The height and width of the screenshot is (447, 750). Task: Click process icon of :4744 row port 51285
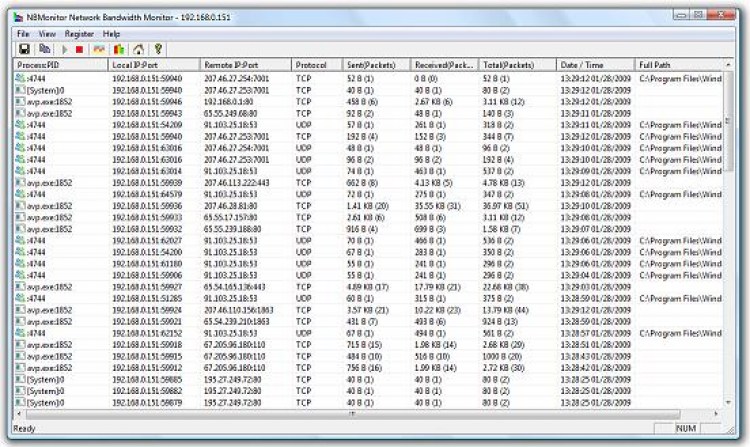click(x=20, y=298)
